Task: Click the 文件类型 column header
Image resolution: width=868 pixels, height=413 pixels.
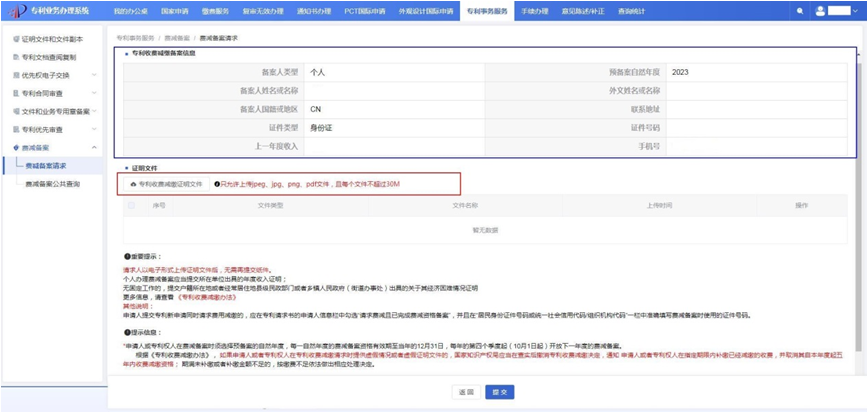Action: 271,205
